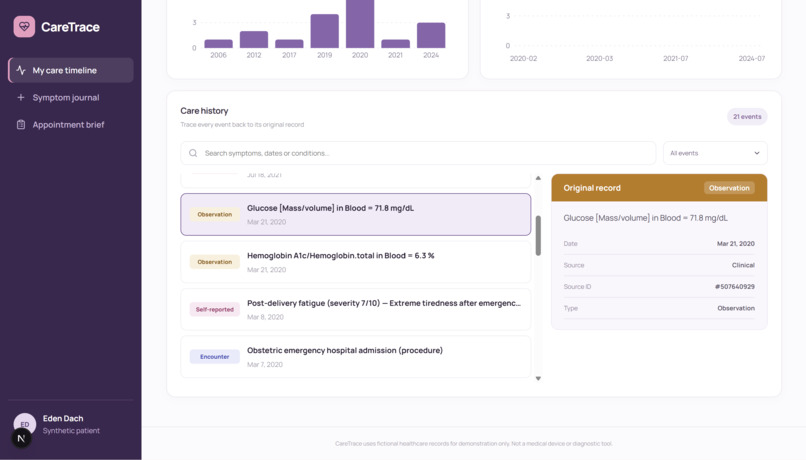The width and height of the screenshot is (806, 460).
Task: Click the CareTrace heart logo icon
Action: 24,27
